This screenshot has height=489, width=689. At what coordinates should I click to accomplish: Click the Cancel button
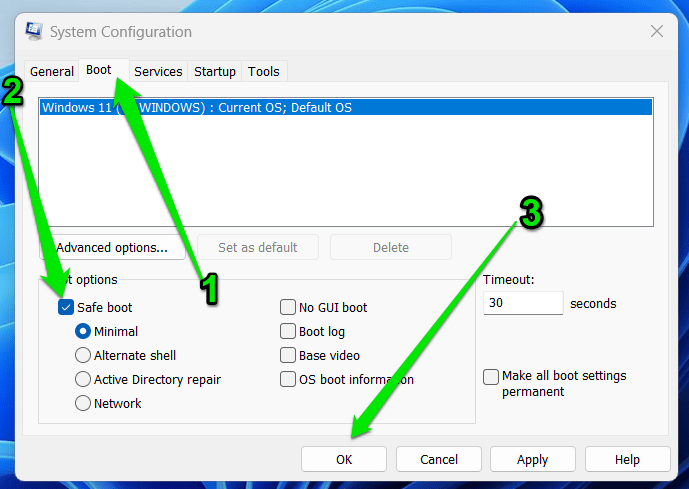point(439,460)
